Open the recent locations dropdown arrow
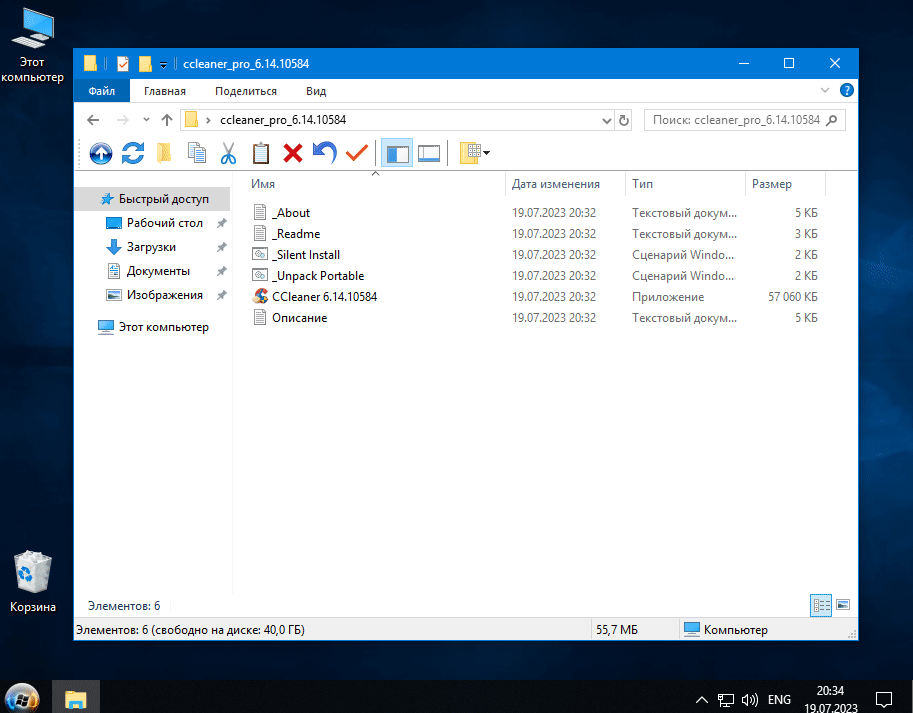913x713 pixels. pyautogui.click(x=146, y=120)
